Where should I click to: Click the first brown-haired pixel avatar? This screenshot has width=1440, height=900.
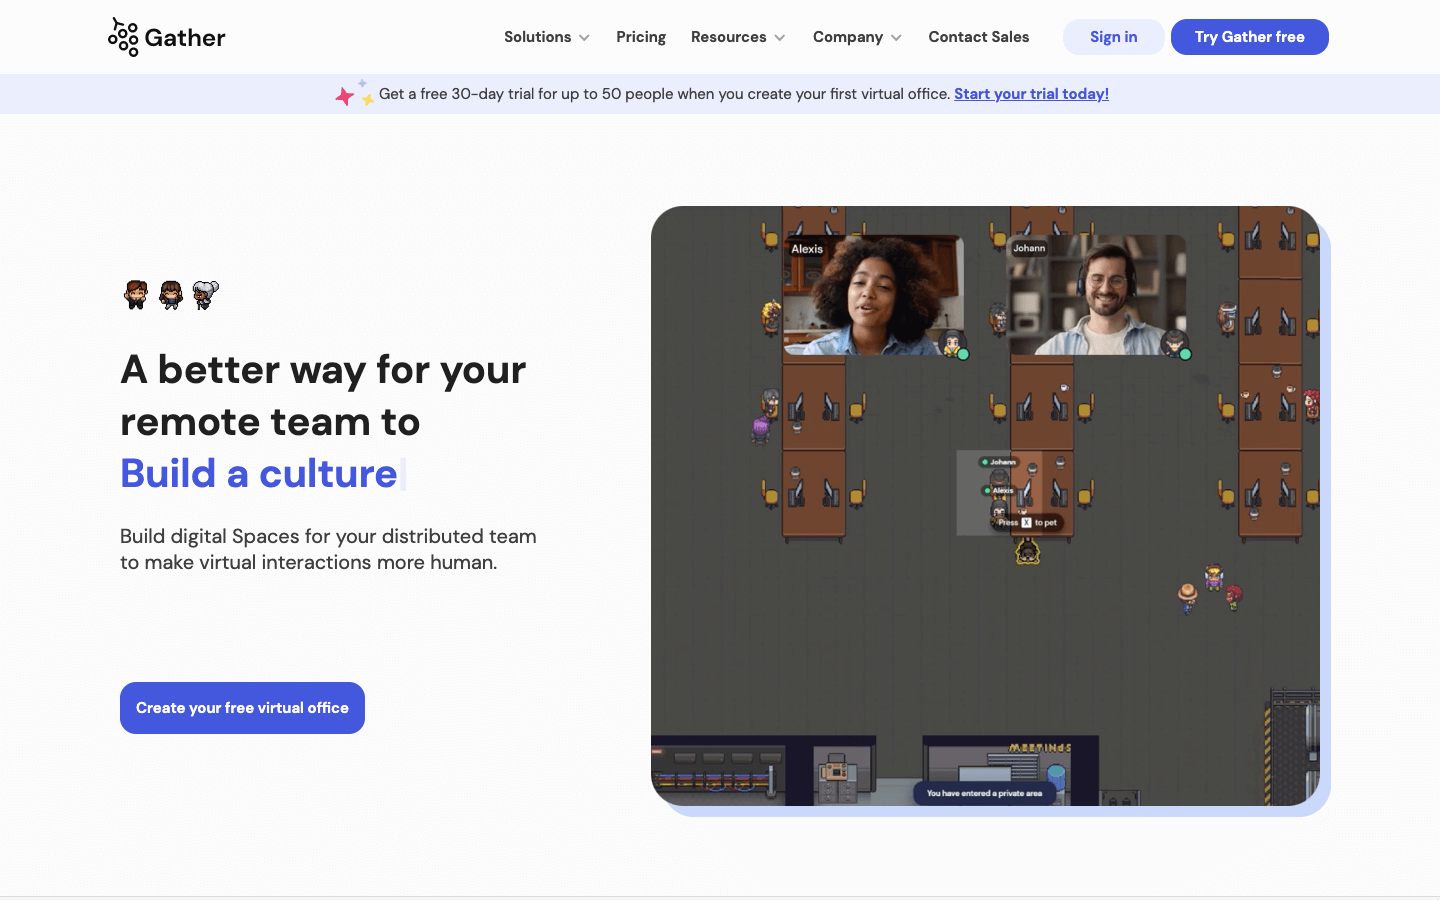[136, 295]
